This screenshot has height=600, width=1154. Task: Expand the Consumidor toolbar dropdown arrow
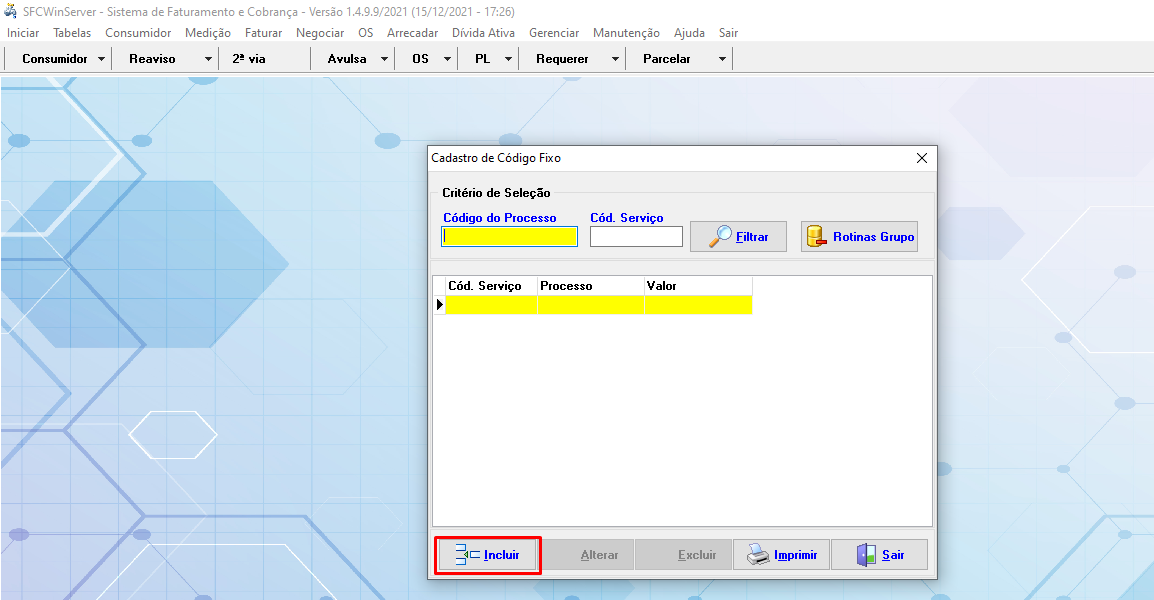(x=102, y=59)
